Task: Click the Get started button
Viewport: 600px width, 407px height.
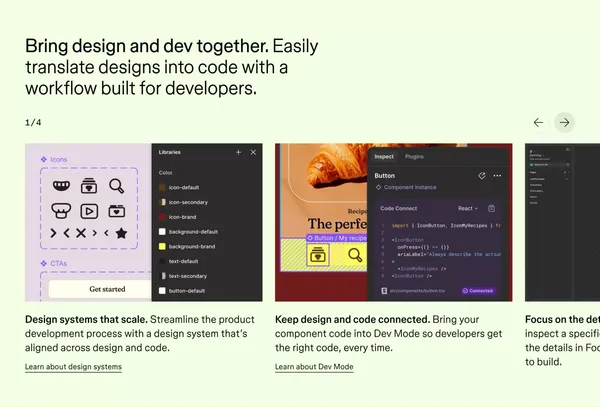Action: [100, 289]
